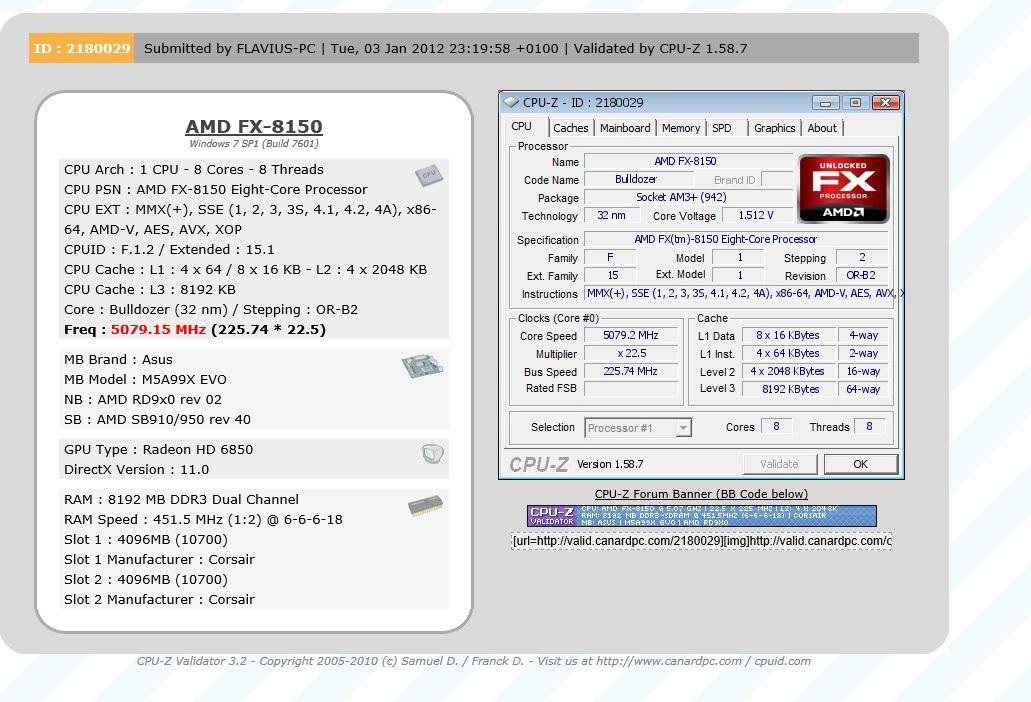Viewport: 1031px width, 702px height.
Task: Click the Revision OR-B2 value
Action: [861, 275]
